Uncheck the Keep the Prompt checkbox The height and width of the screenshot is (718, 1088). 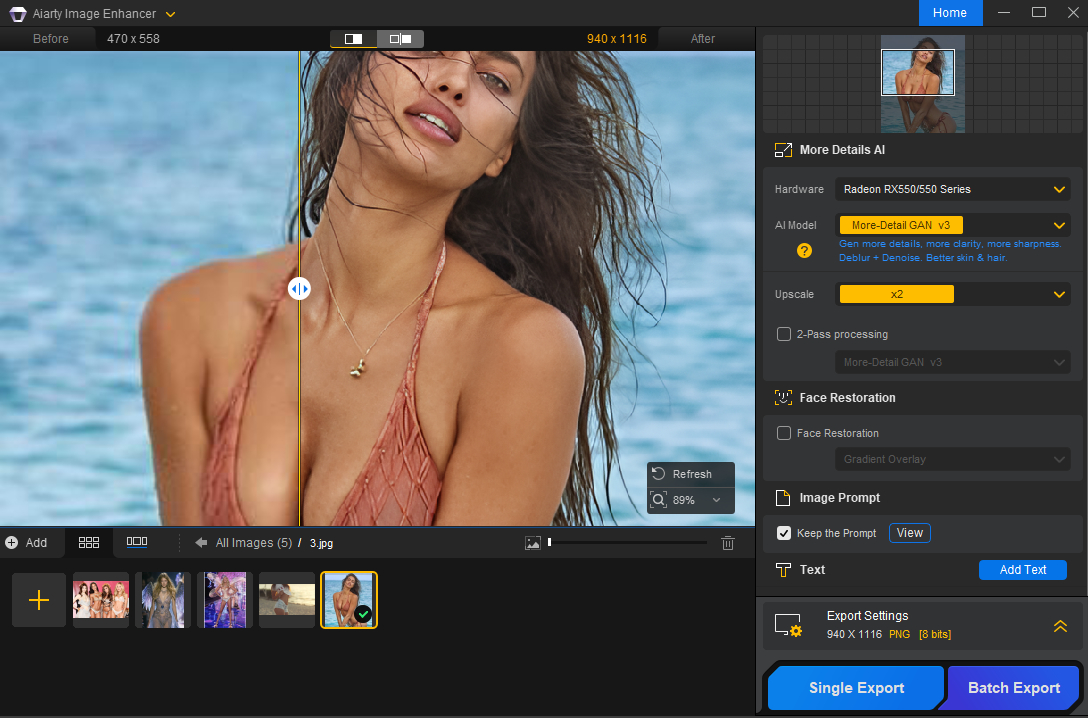[x=785, y=533]
